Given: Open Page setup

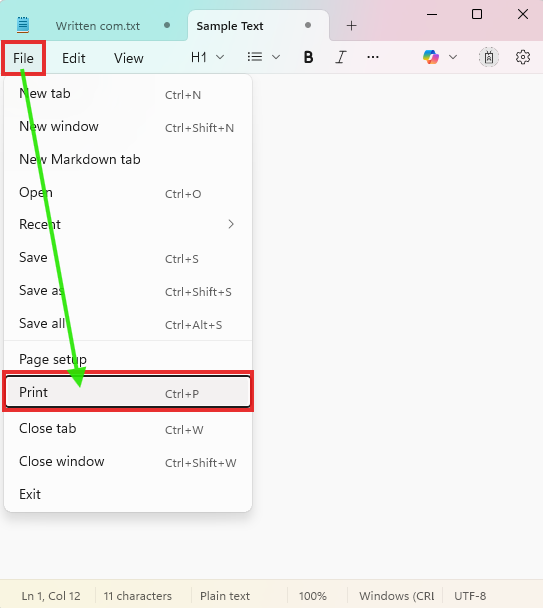Looking at the screenshot, I should (128, 359).
